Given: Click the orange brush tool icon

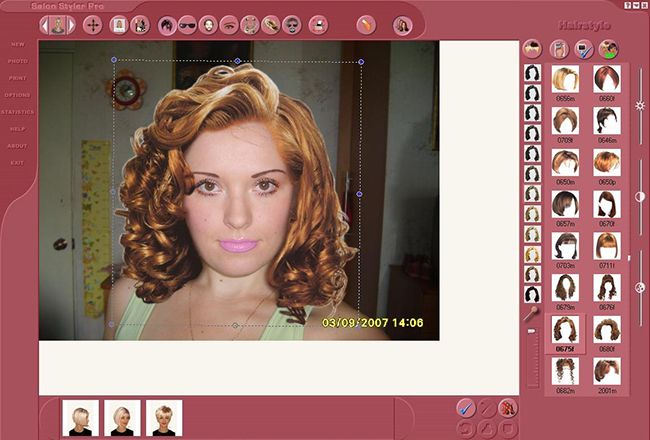Looking at the screenshot, I should (366, 24).
